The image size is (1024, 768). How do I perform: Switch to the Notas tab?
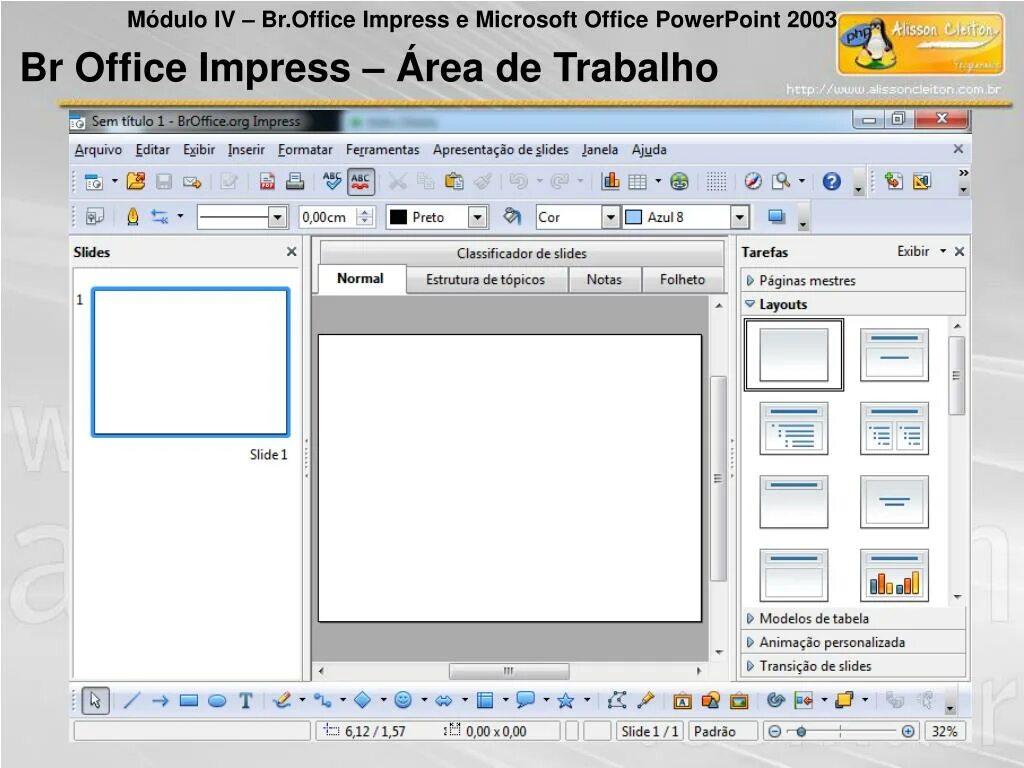tap(604, 280)
